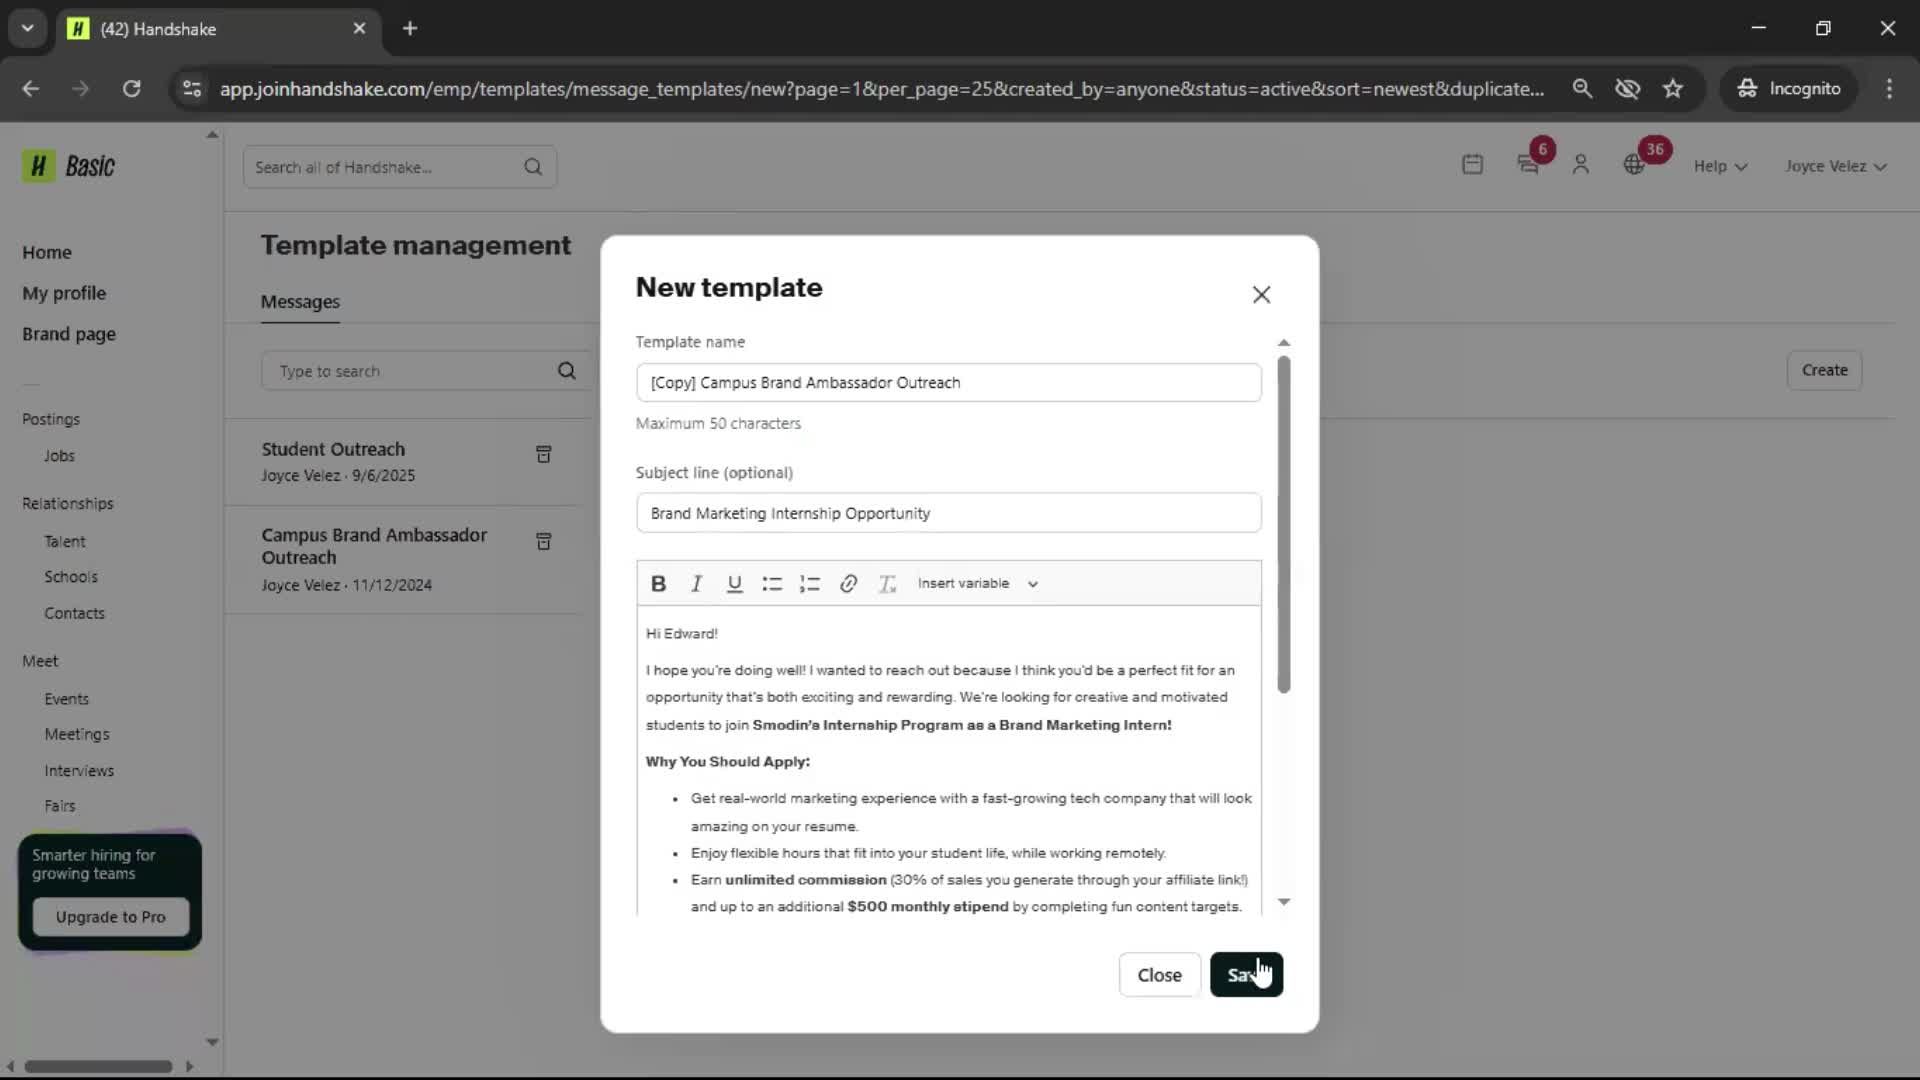This screenshot has width=1920, height=1080.
Task: Open Insert variable dropdown
Action: click(x=977, y=584)
